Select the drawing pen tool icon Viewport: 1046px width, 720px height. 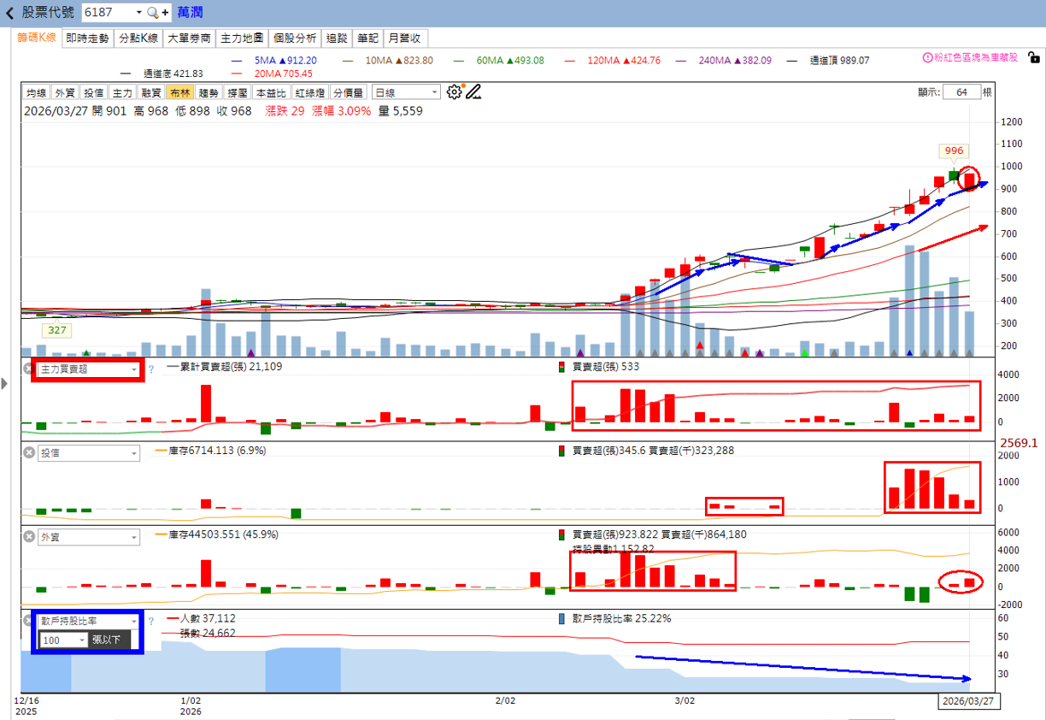(473, 92)
